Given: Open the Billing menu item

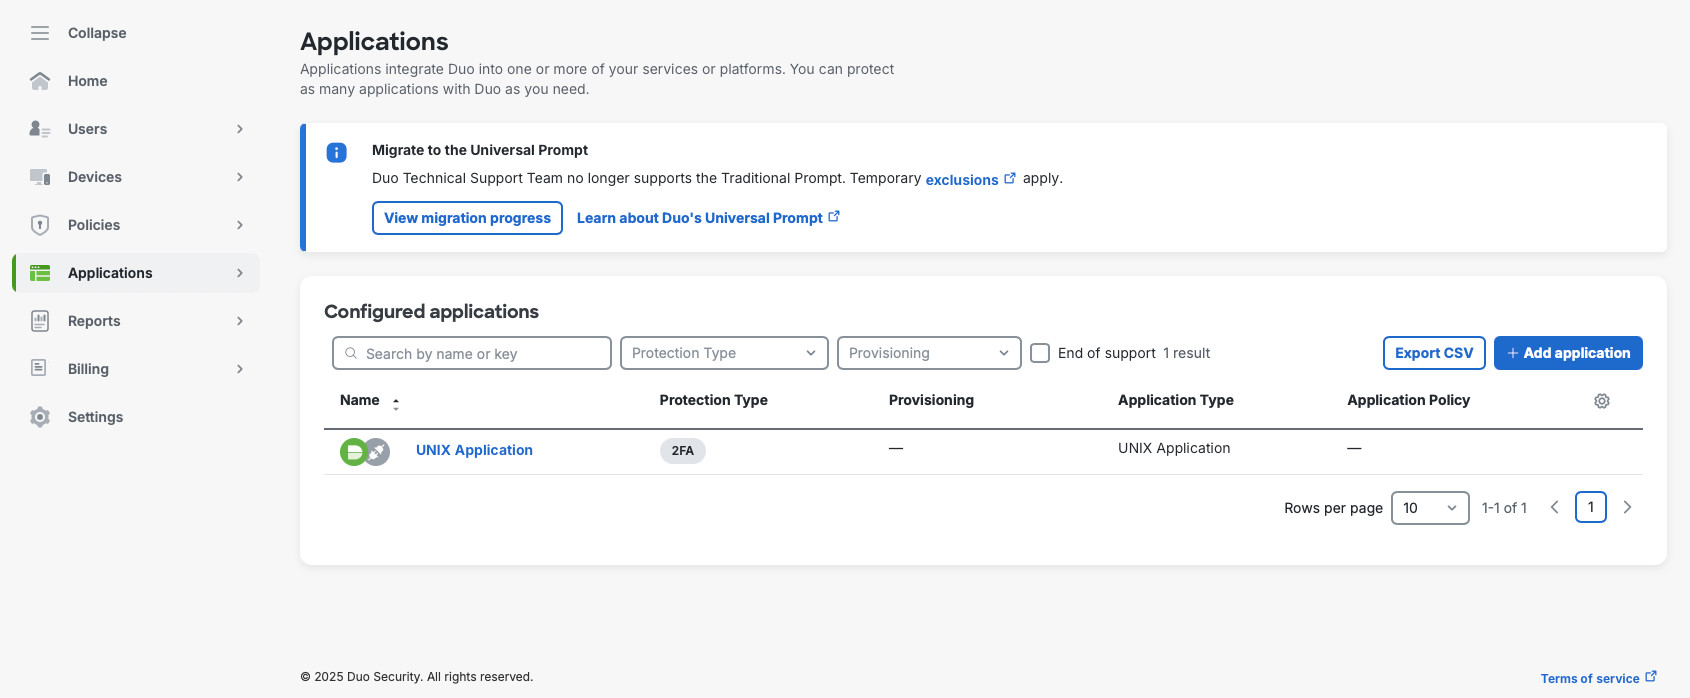Looking at the screenshot, I should pos(89,369).
